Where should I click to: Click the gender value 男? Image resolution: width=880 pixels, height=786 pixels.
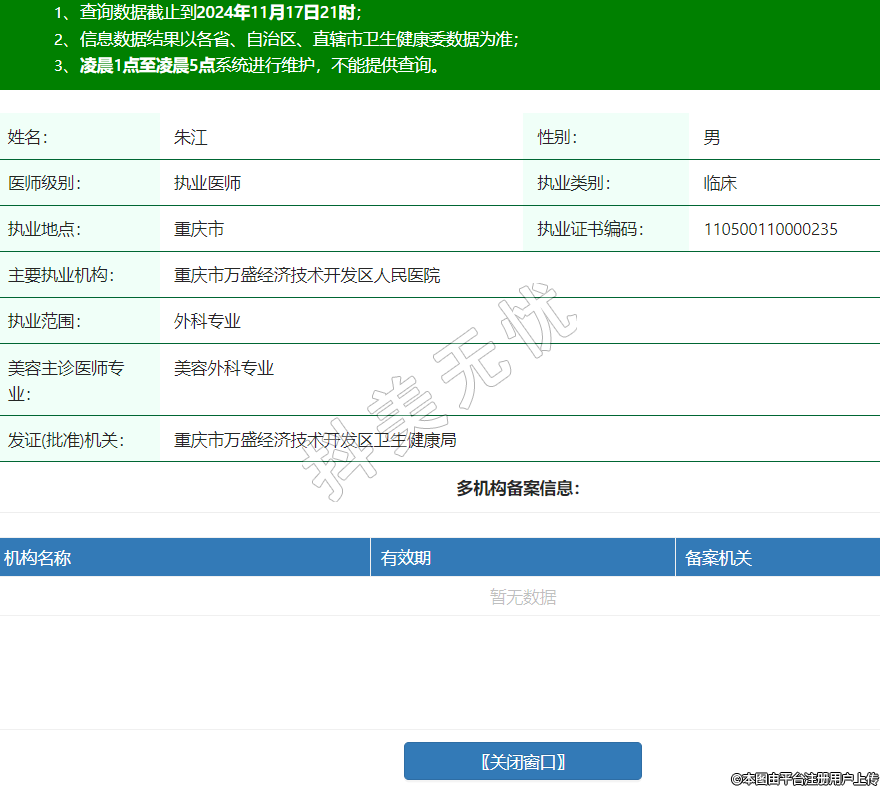click(x=711, y=137)
